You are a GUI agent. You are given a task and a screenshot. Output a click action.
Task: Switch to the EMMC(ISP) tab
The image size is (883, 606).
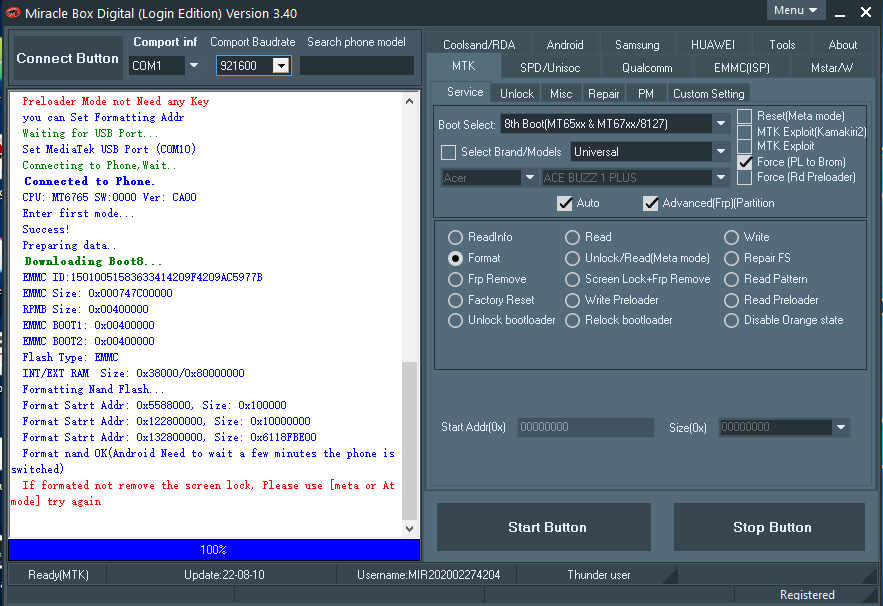click(x=742, y=68)
